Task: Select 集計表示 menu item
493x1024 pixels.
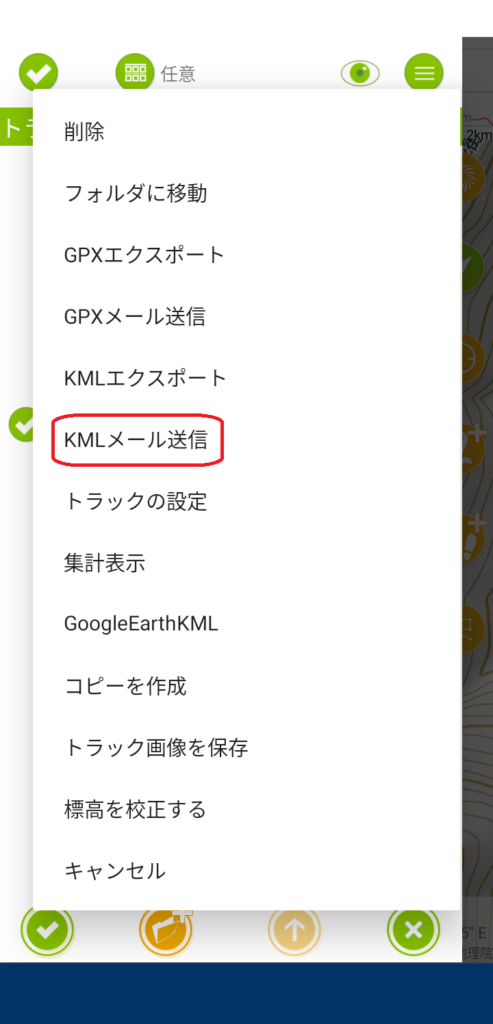Action: tap(247, 563)
